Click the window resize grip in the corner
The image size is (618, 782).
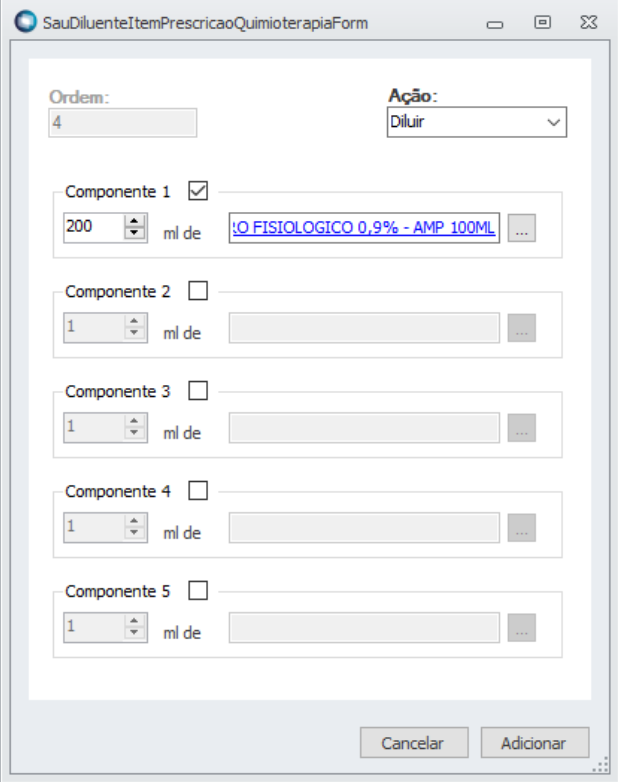point(601,764)
